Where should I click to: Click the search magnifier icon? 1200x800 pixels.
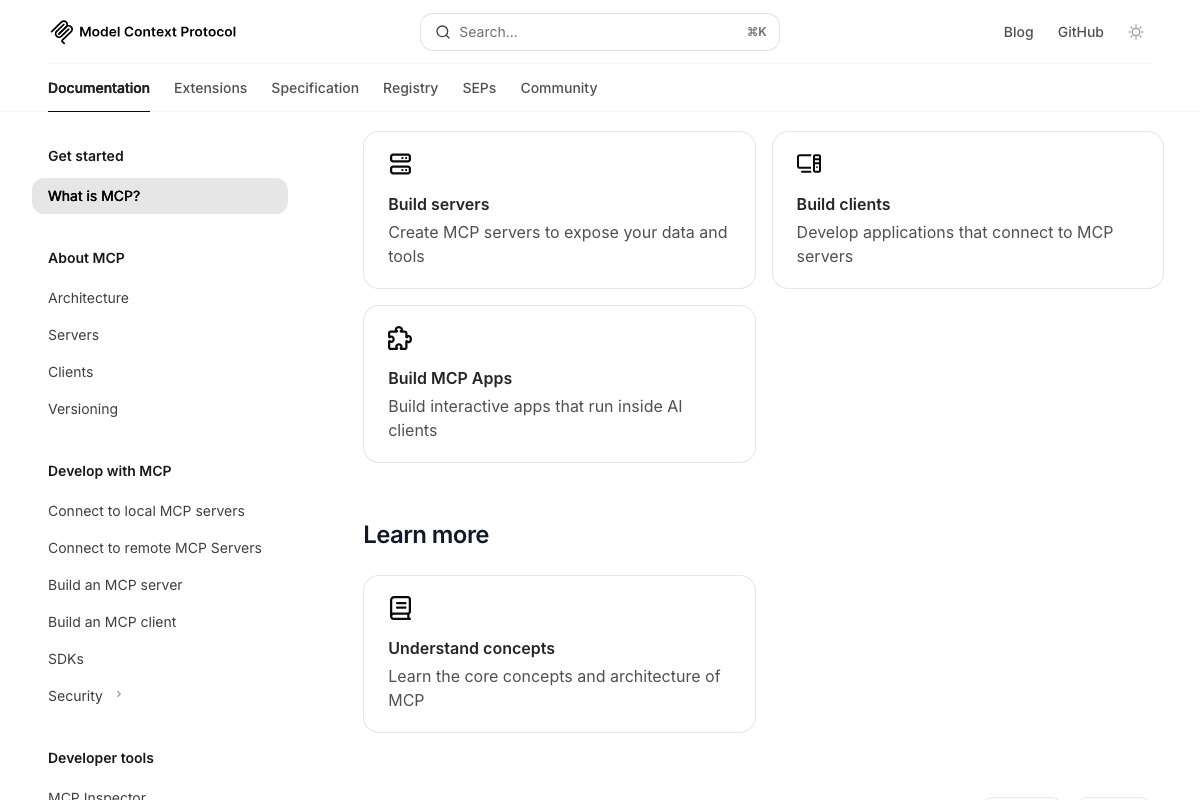tap(443, 32)
